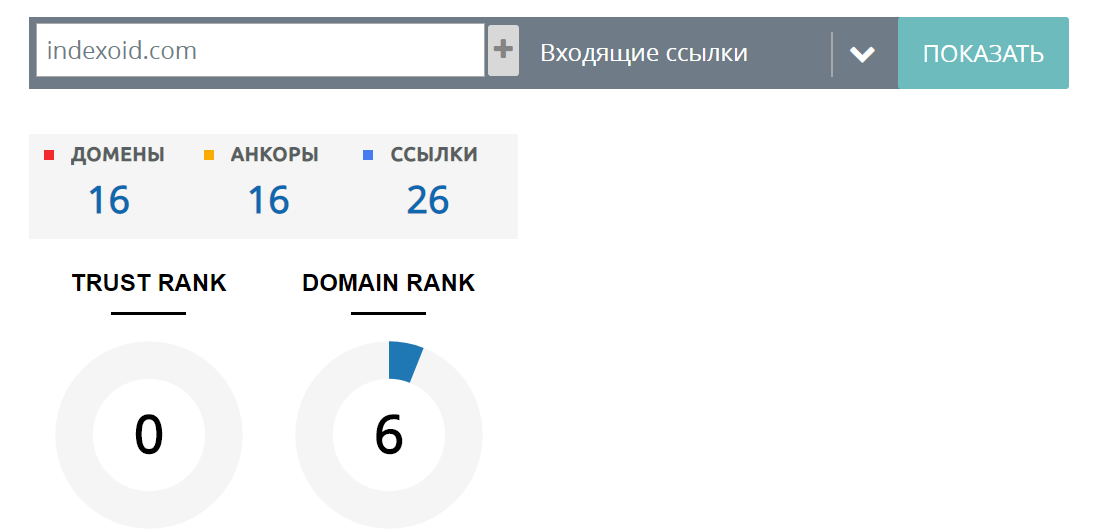Screen dimensions: 1112x532
Task: Expand the white chevron arrow
Action: coord(862,54)
